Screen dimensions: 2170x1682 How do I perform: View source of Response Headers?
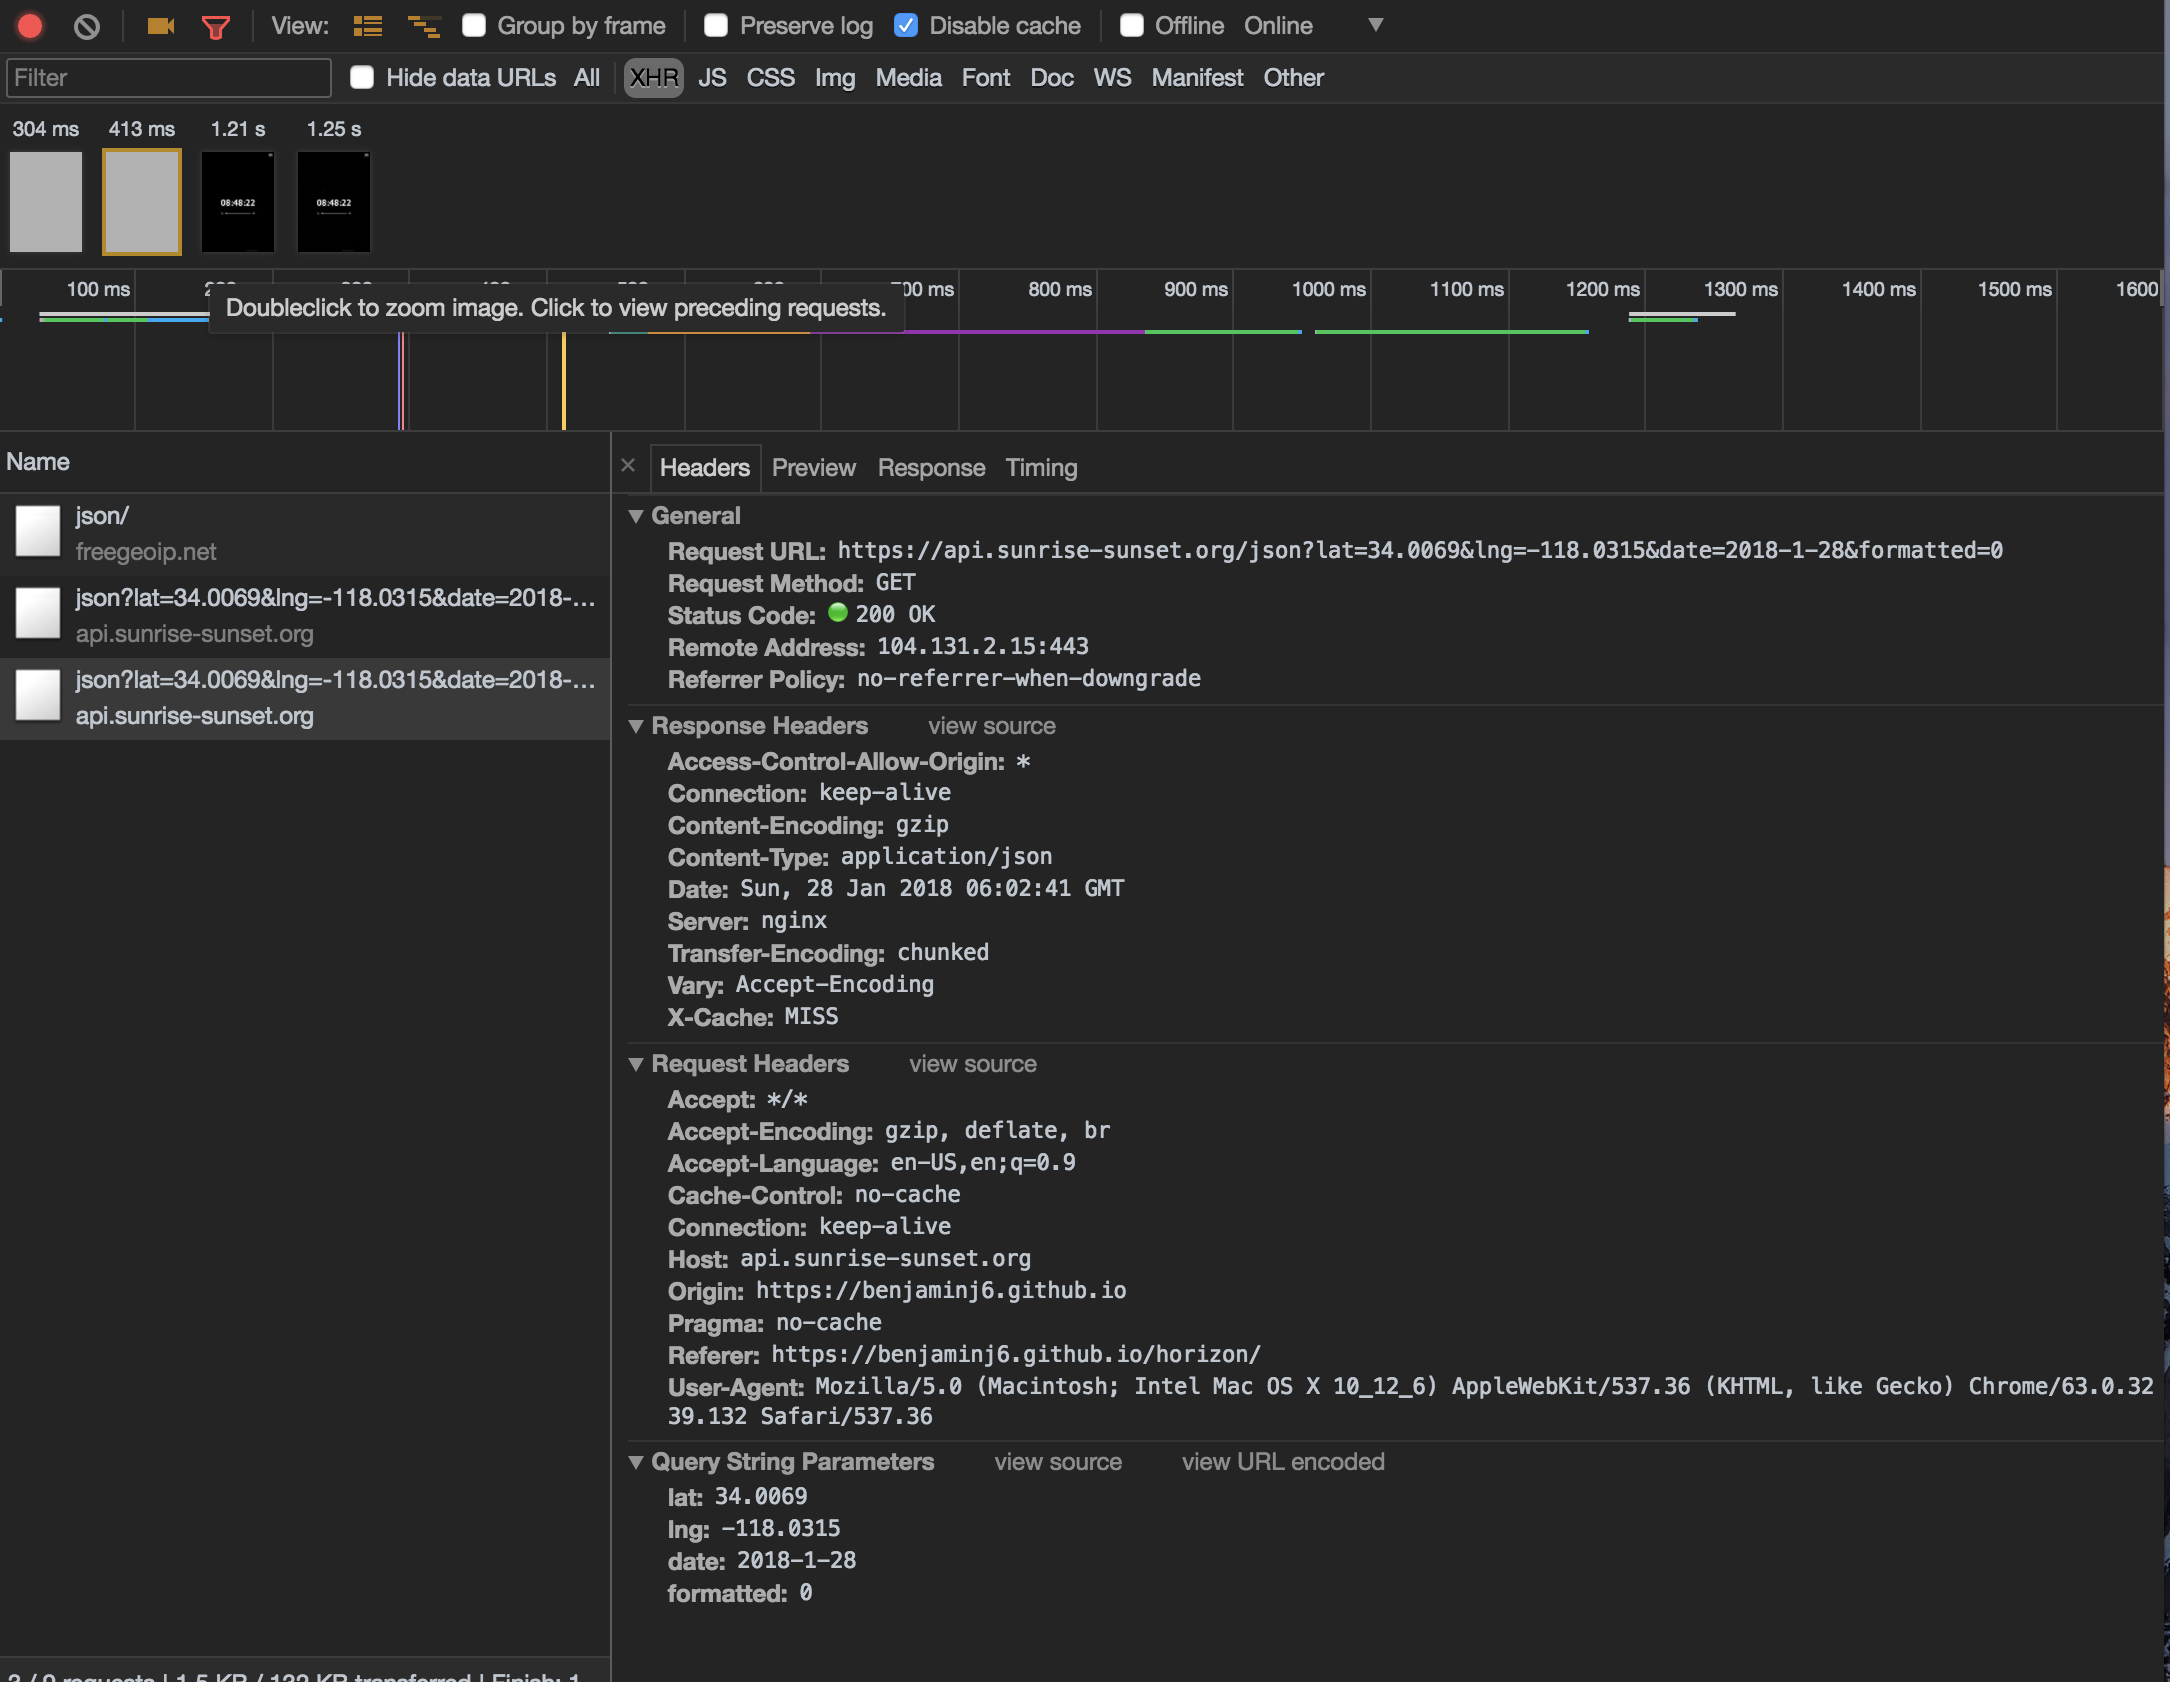click(991, 726)
